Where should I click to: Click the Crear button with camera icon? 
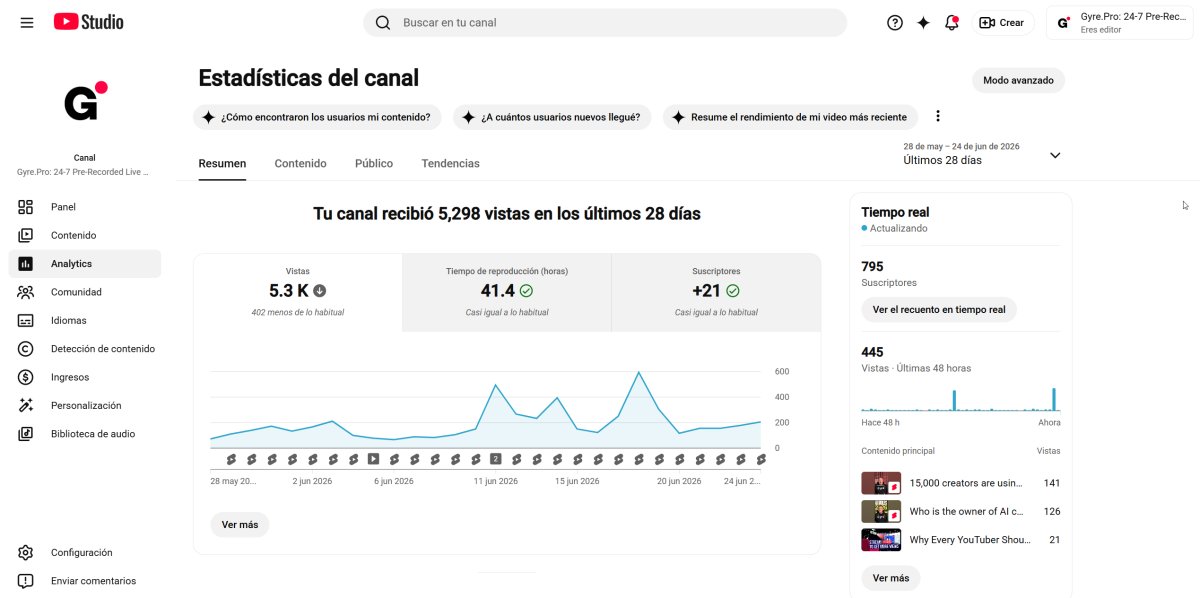pos(1002,22)
